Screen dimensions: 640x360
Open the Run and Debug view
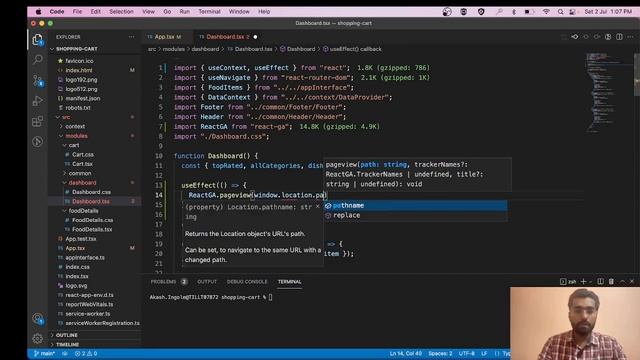point(38,101)
